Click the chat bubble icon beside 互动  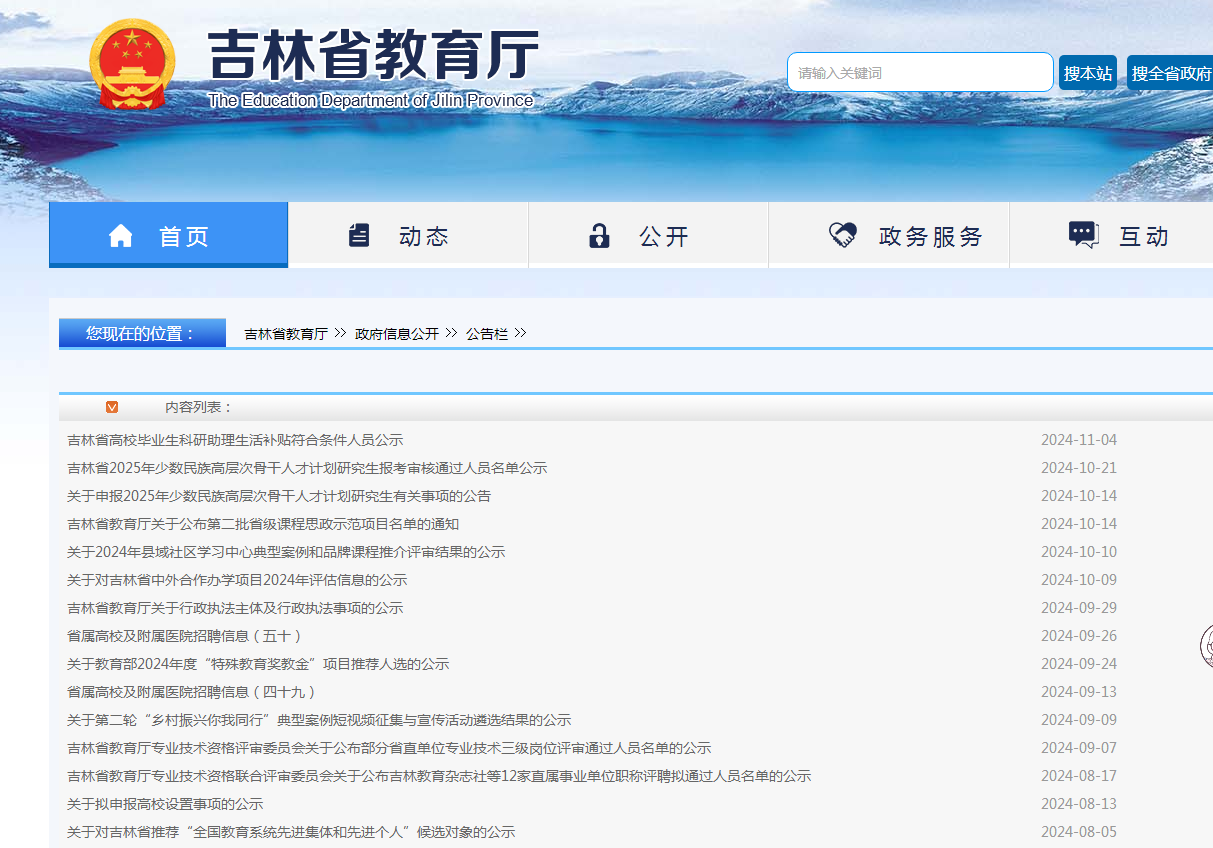1082,234
